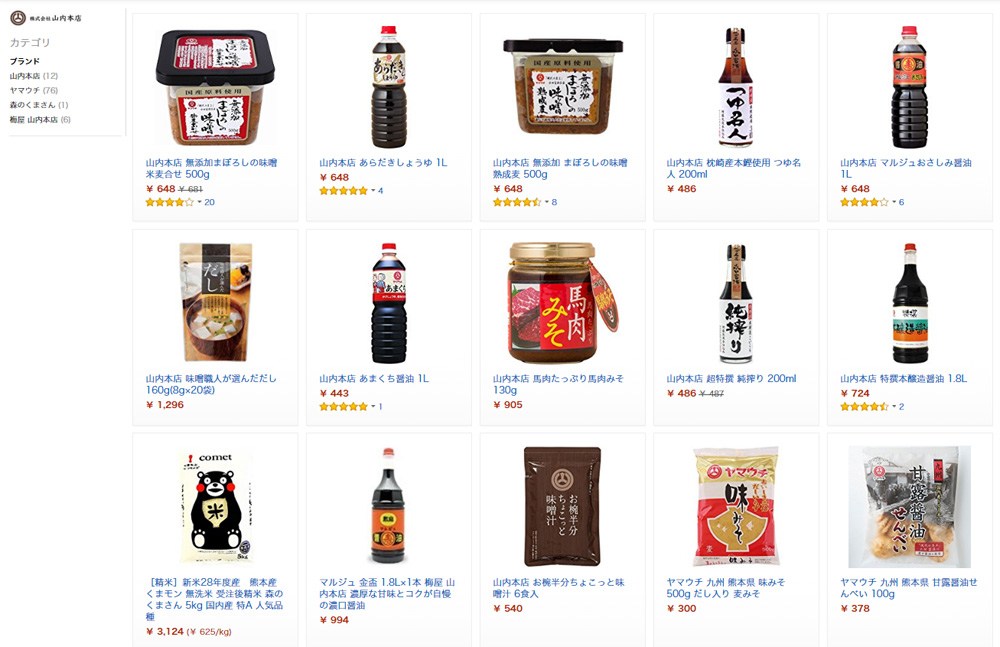This screenshot has height=647, width=1000.
Task: Select the つゆ名人 200ml bottle image
Action: click(735, 87)
